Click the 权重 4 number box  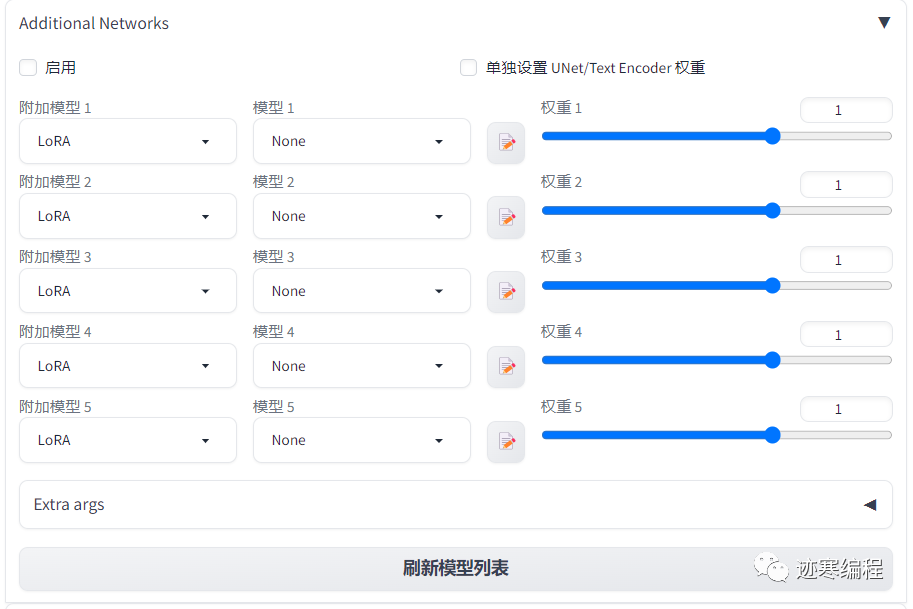point(845,334)
